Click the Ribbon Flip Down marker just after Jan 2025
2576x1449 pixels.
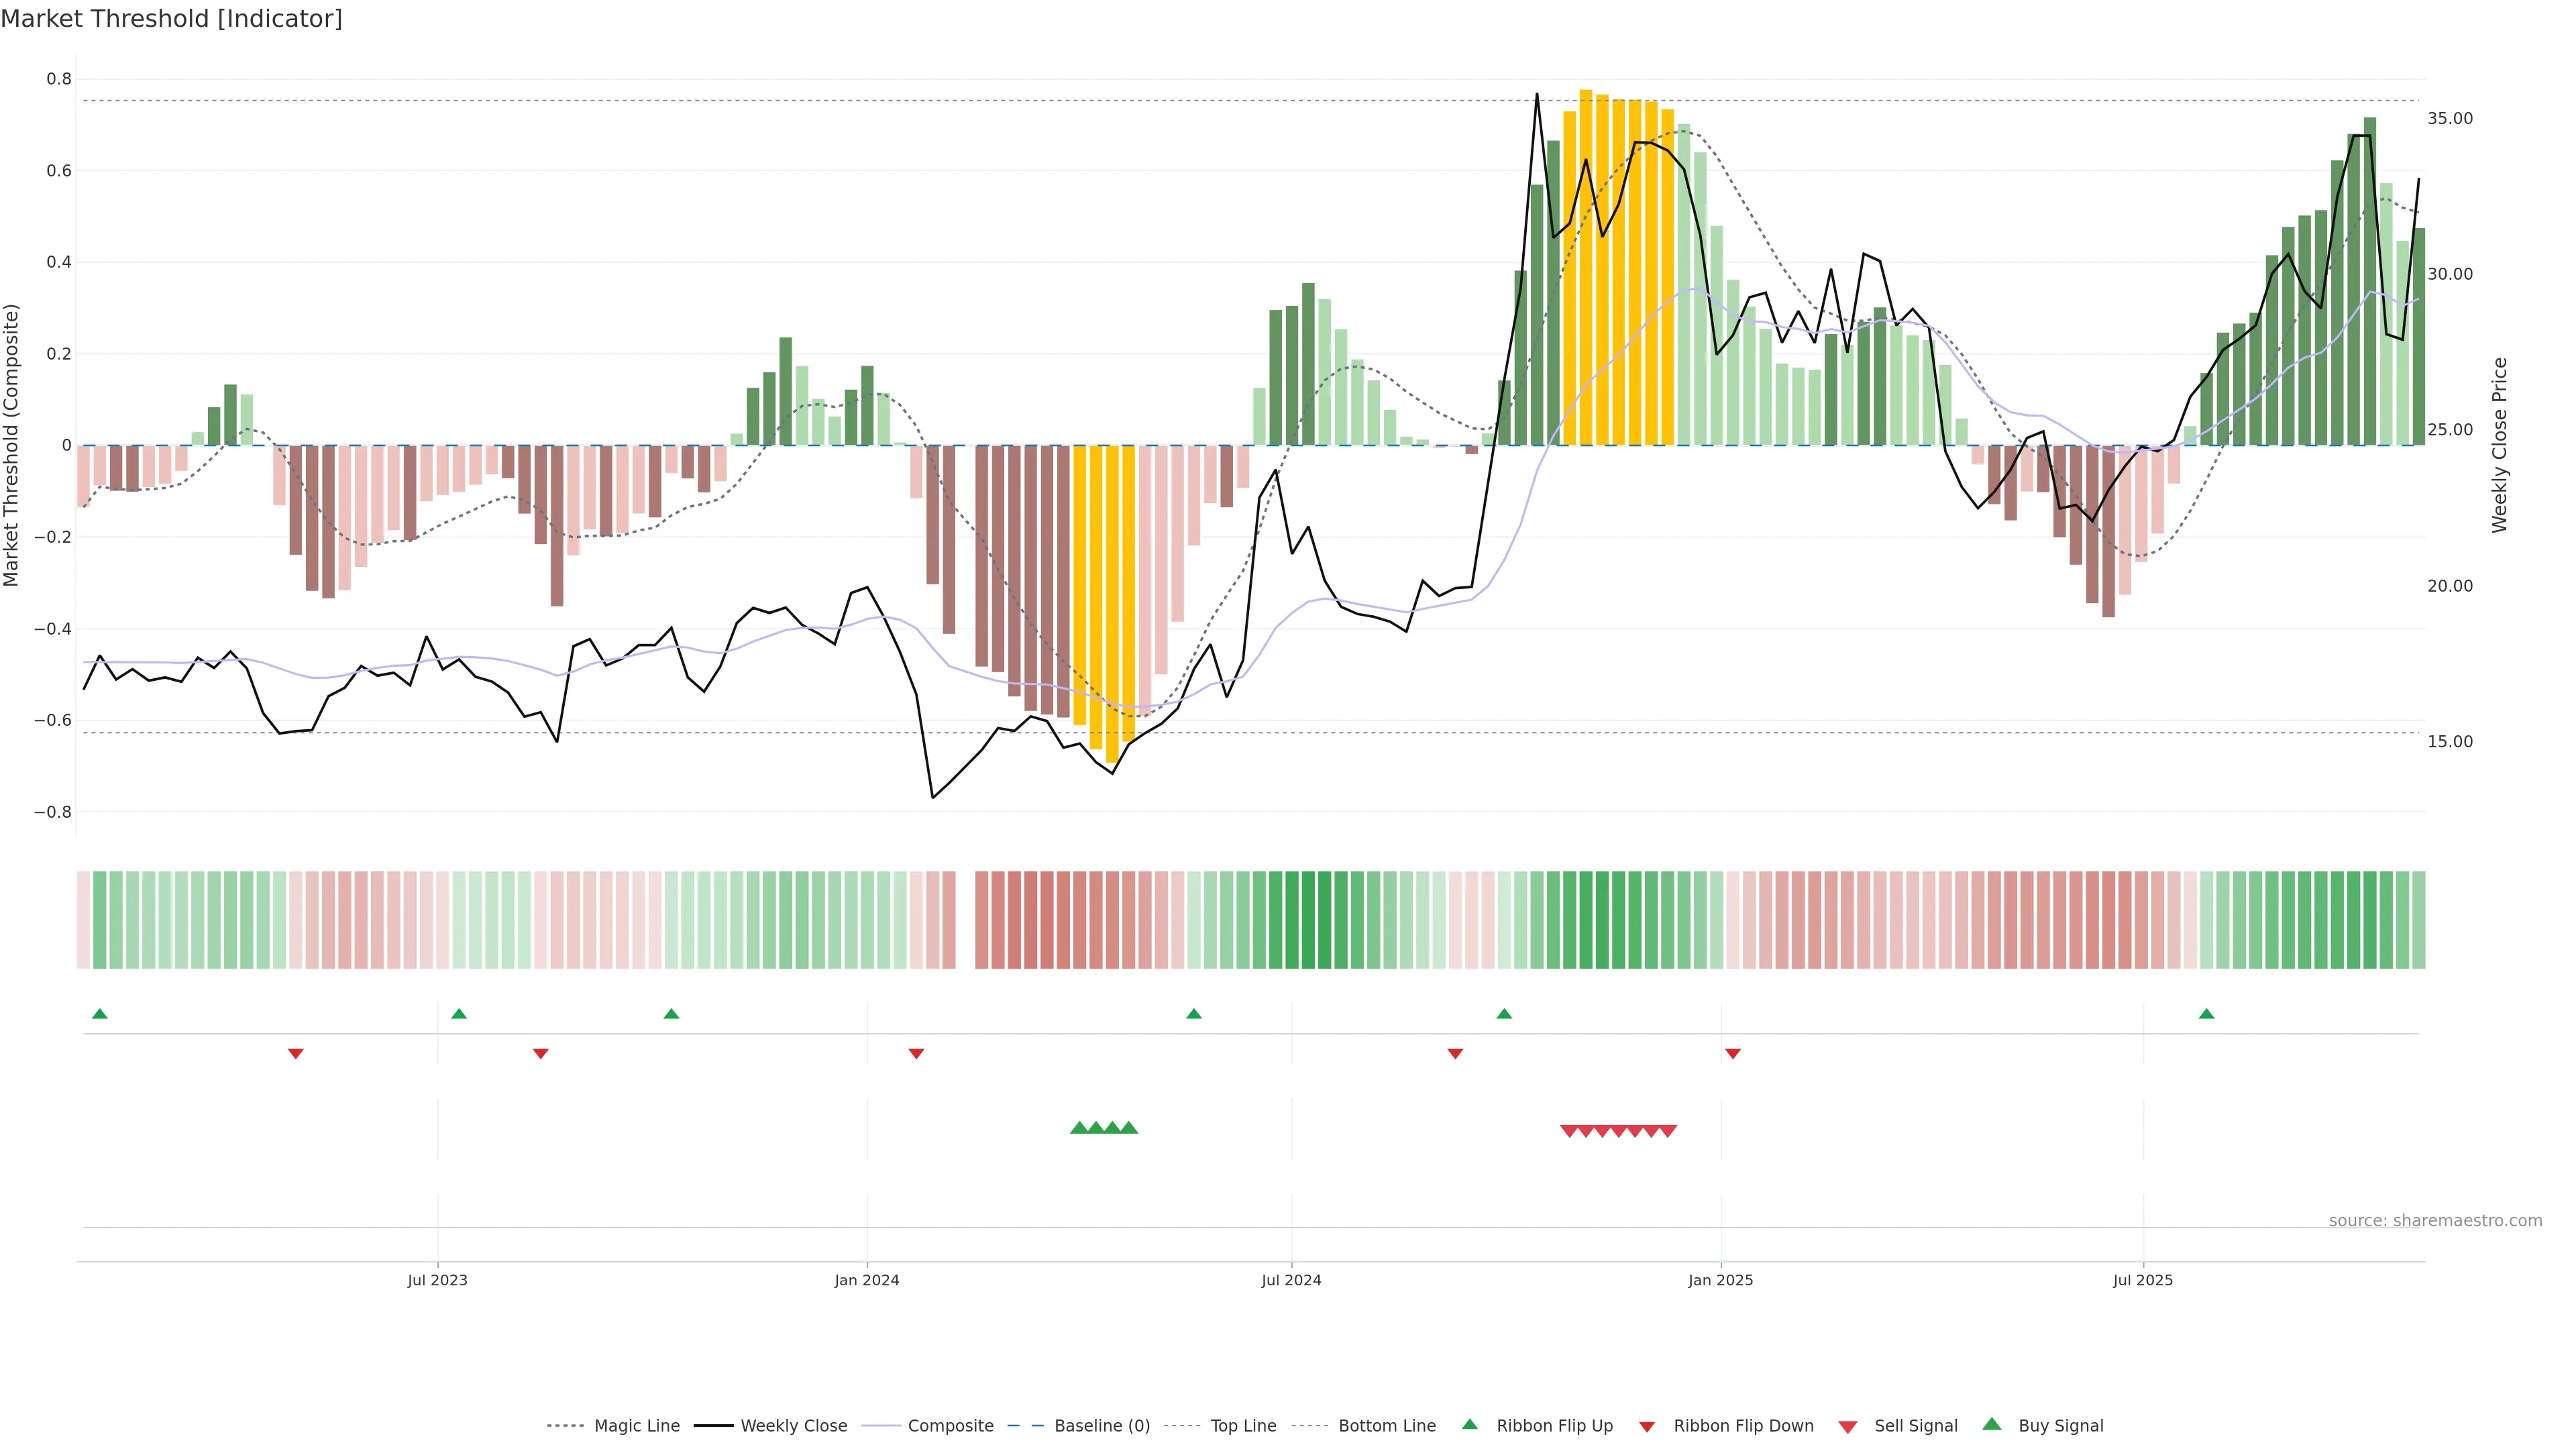click(x=1733, y=1053)
